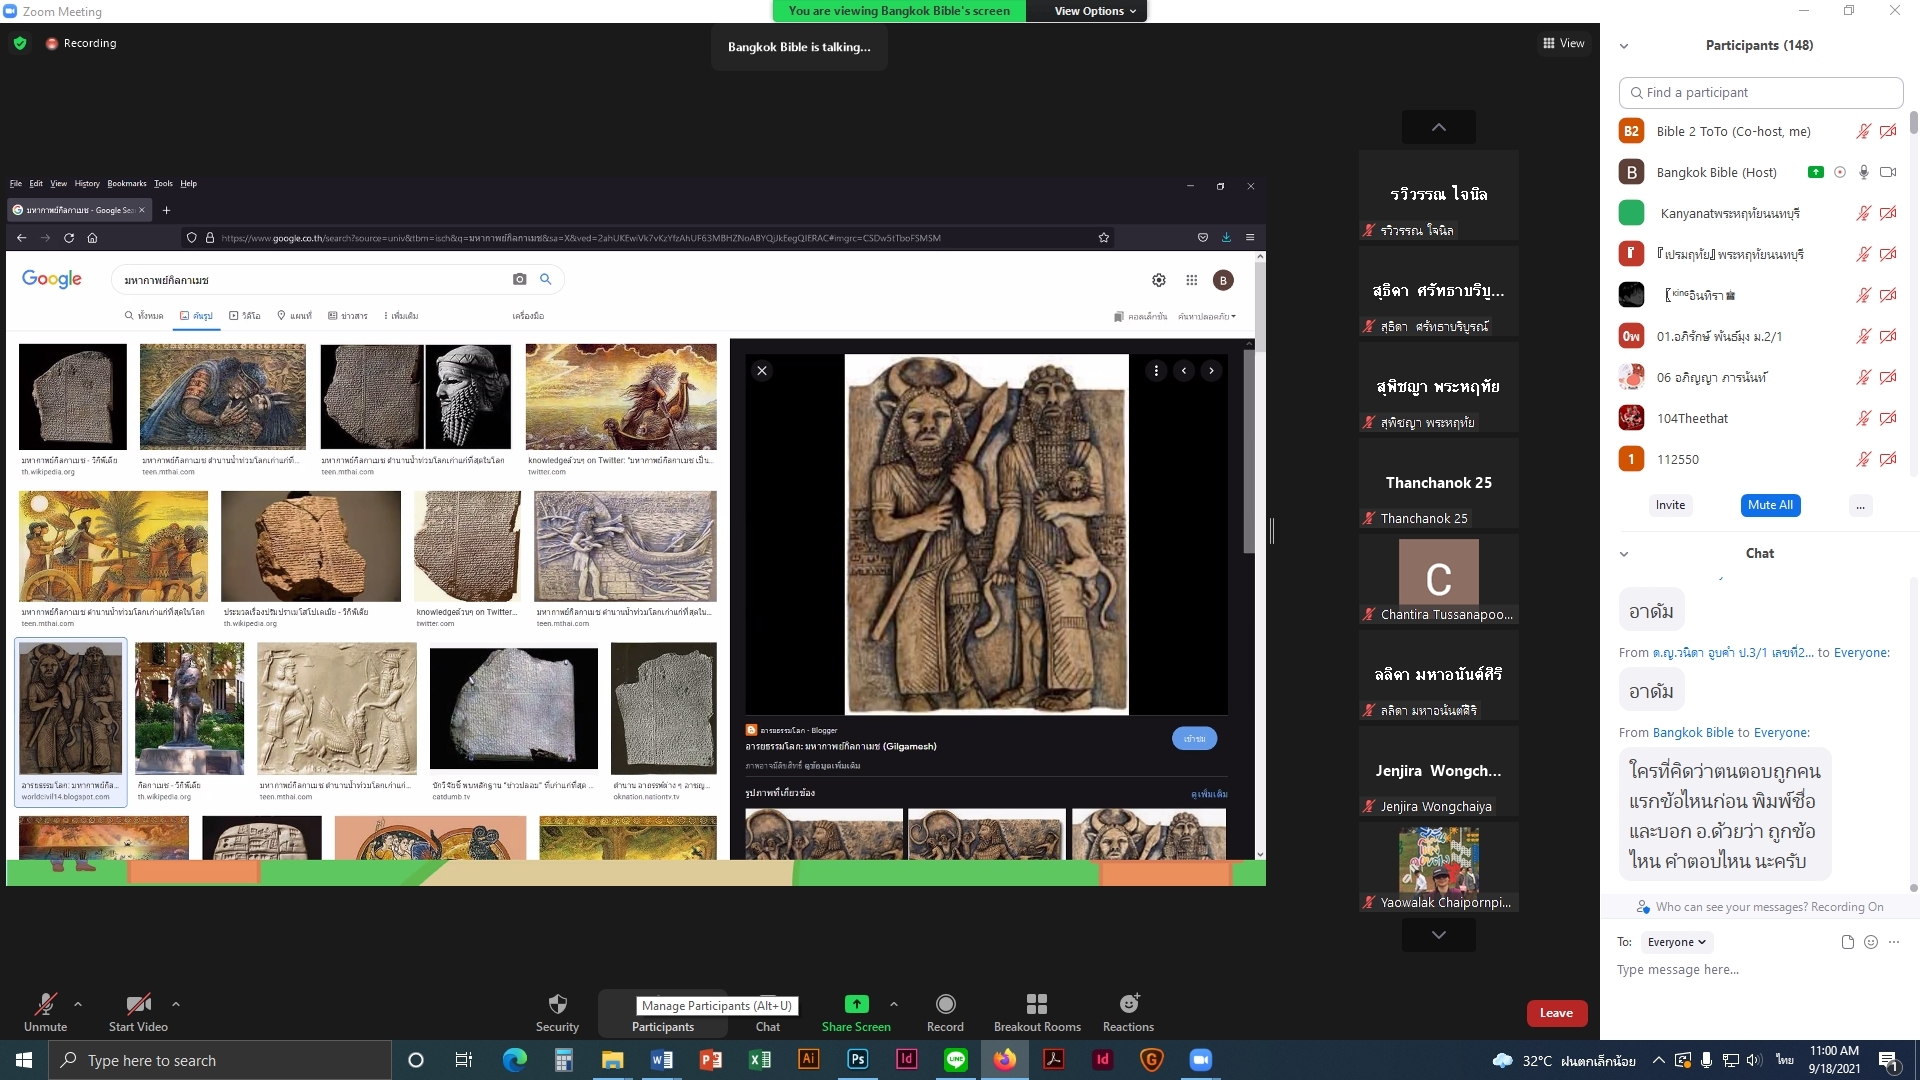The width and height of the screenshot is (1920, 1080).
Task: Click Record icon in toolbar
Action: 945,1004
